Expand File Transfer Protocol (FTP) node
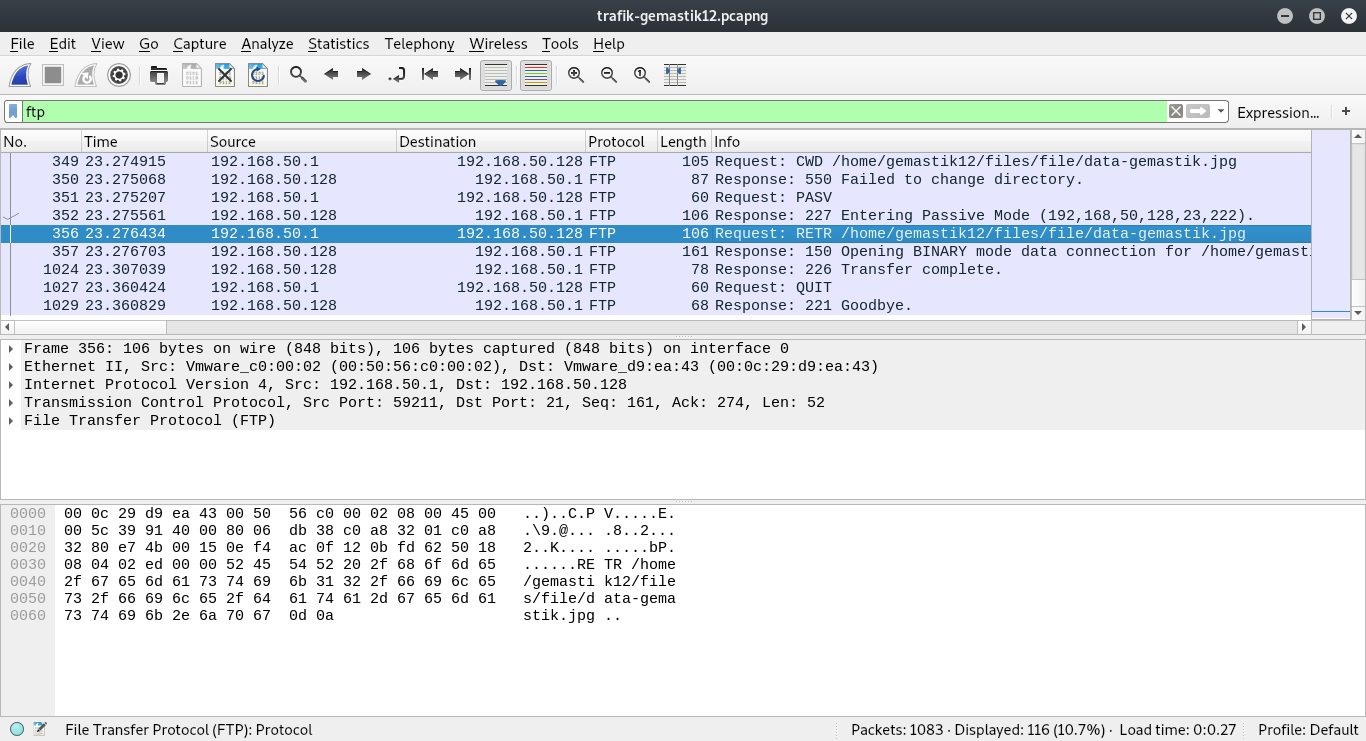The height and width of the screenshot is (741, 1366). click(x=11, y=421)
